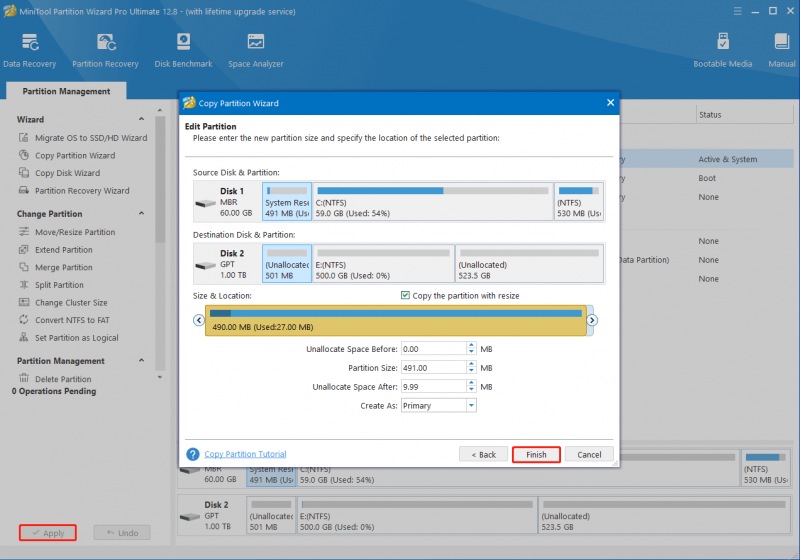Click the Delete Partition trash icon
Image resolution: width=800 pixels, height=560 pixels.
click(23, 378)
